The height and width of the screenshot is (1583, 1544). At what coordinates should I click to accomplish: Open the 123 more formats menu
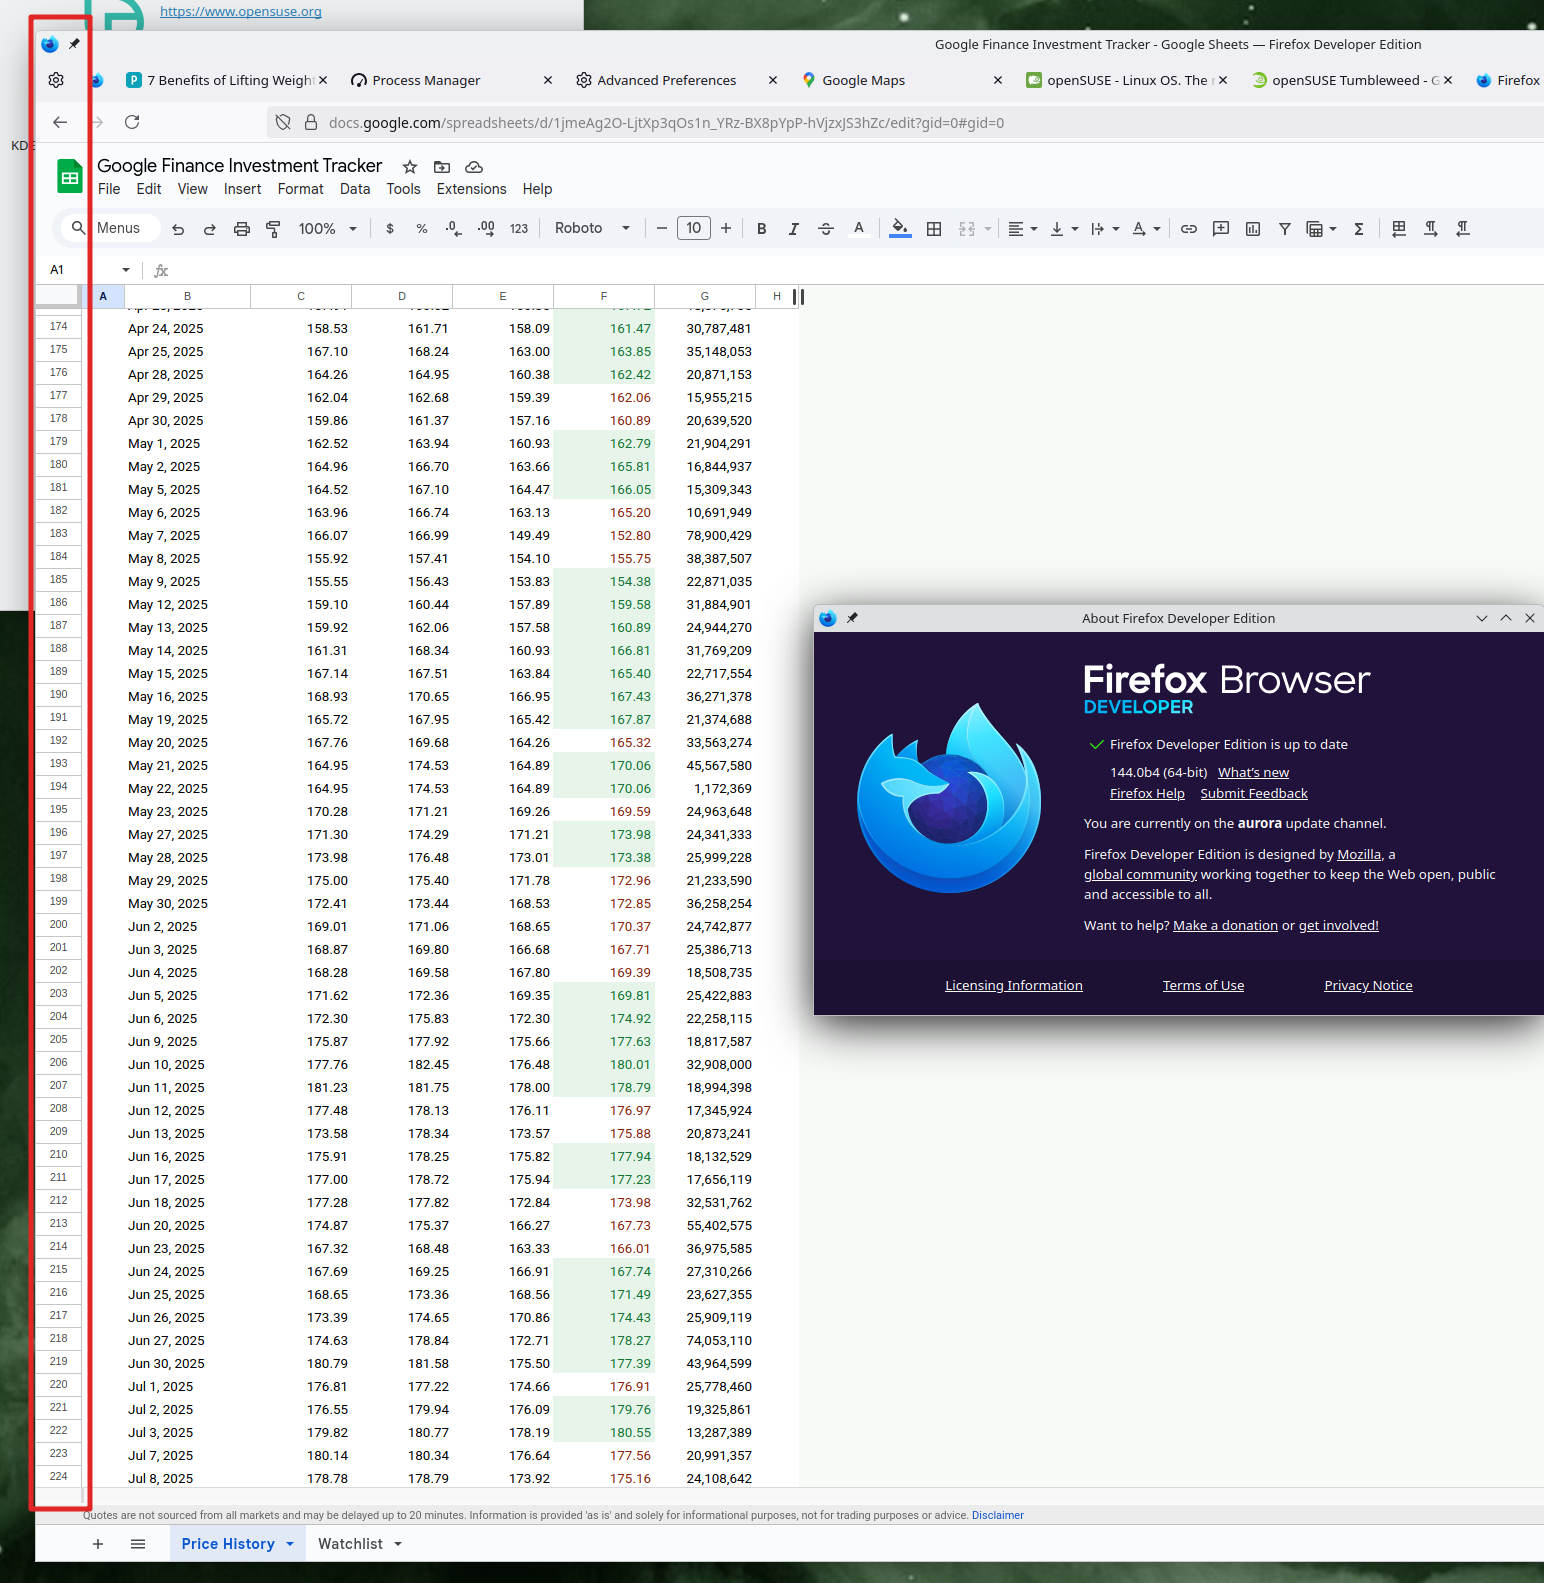[519, 229]
